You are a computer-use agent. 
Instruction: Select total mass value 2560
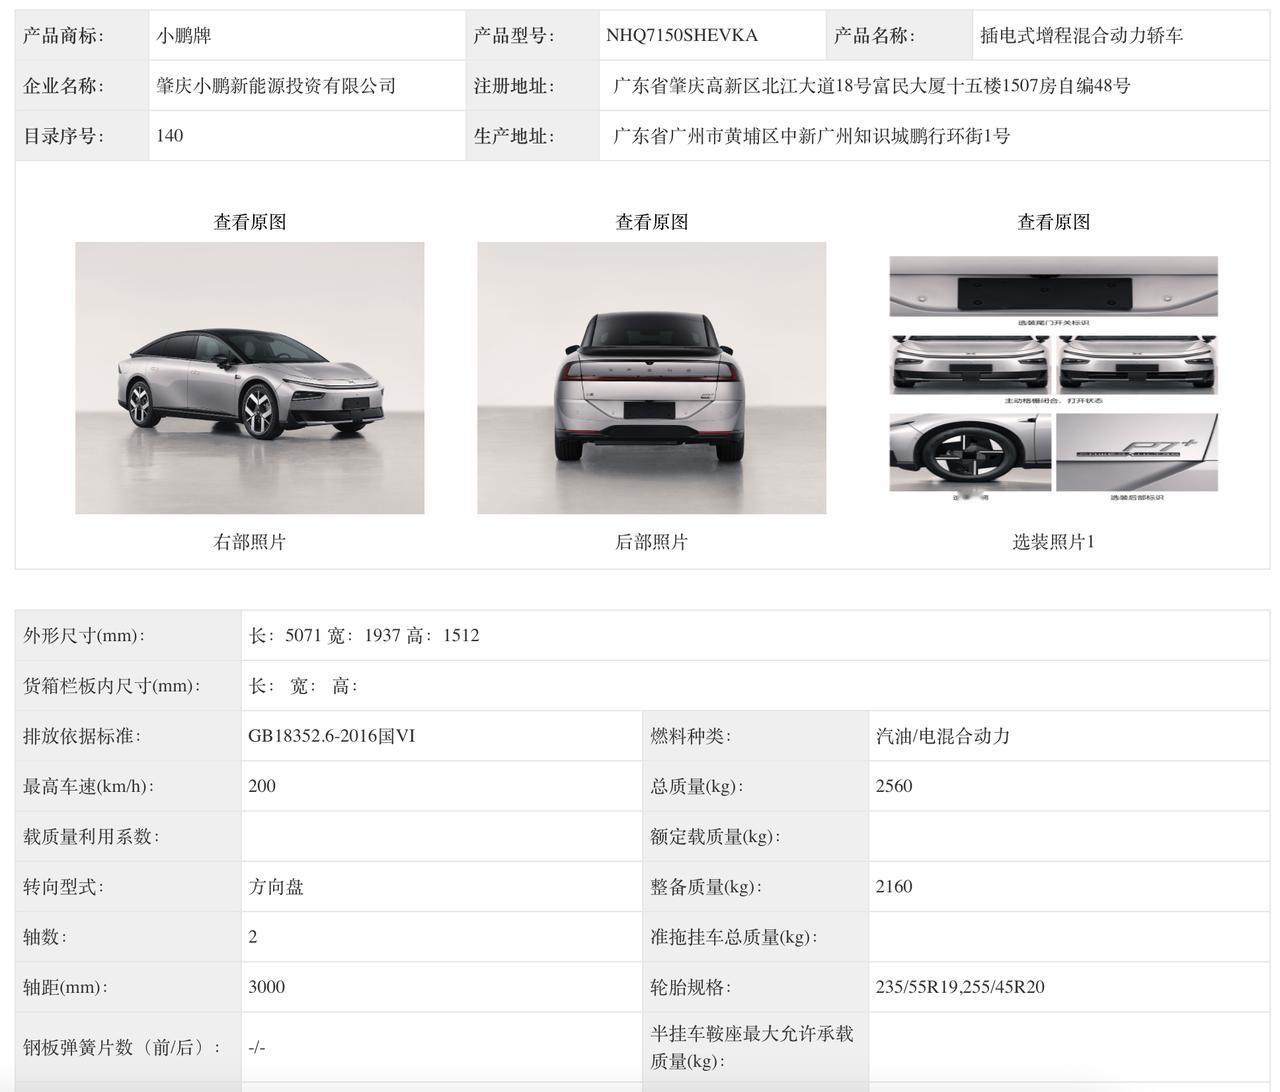[x=894, y=786]
